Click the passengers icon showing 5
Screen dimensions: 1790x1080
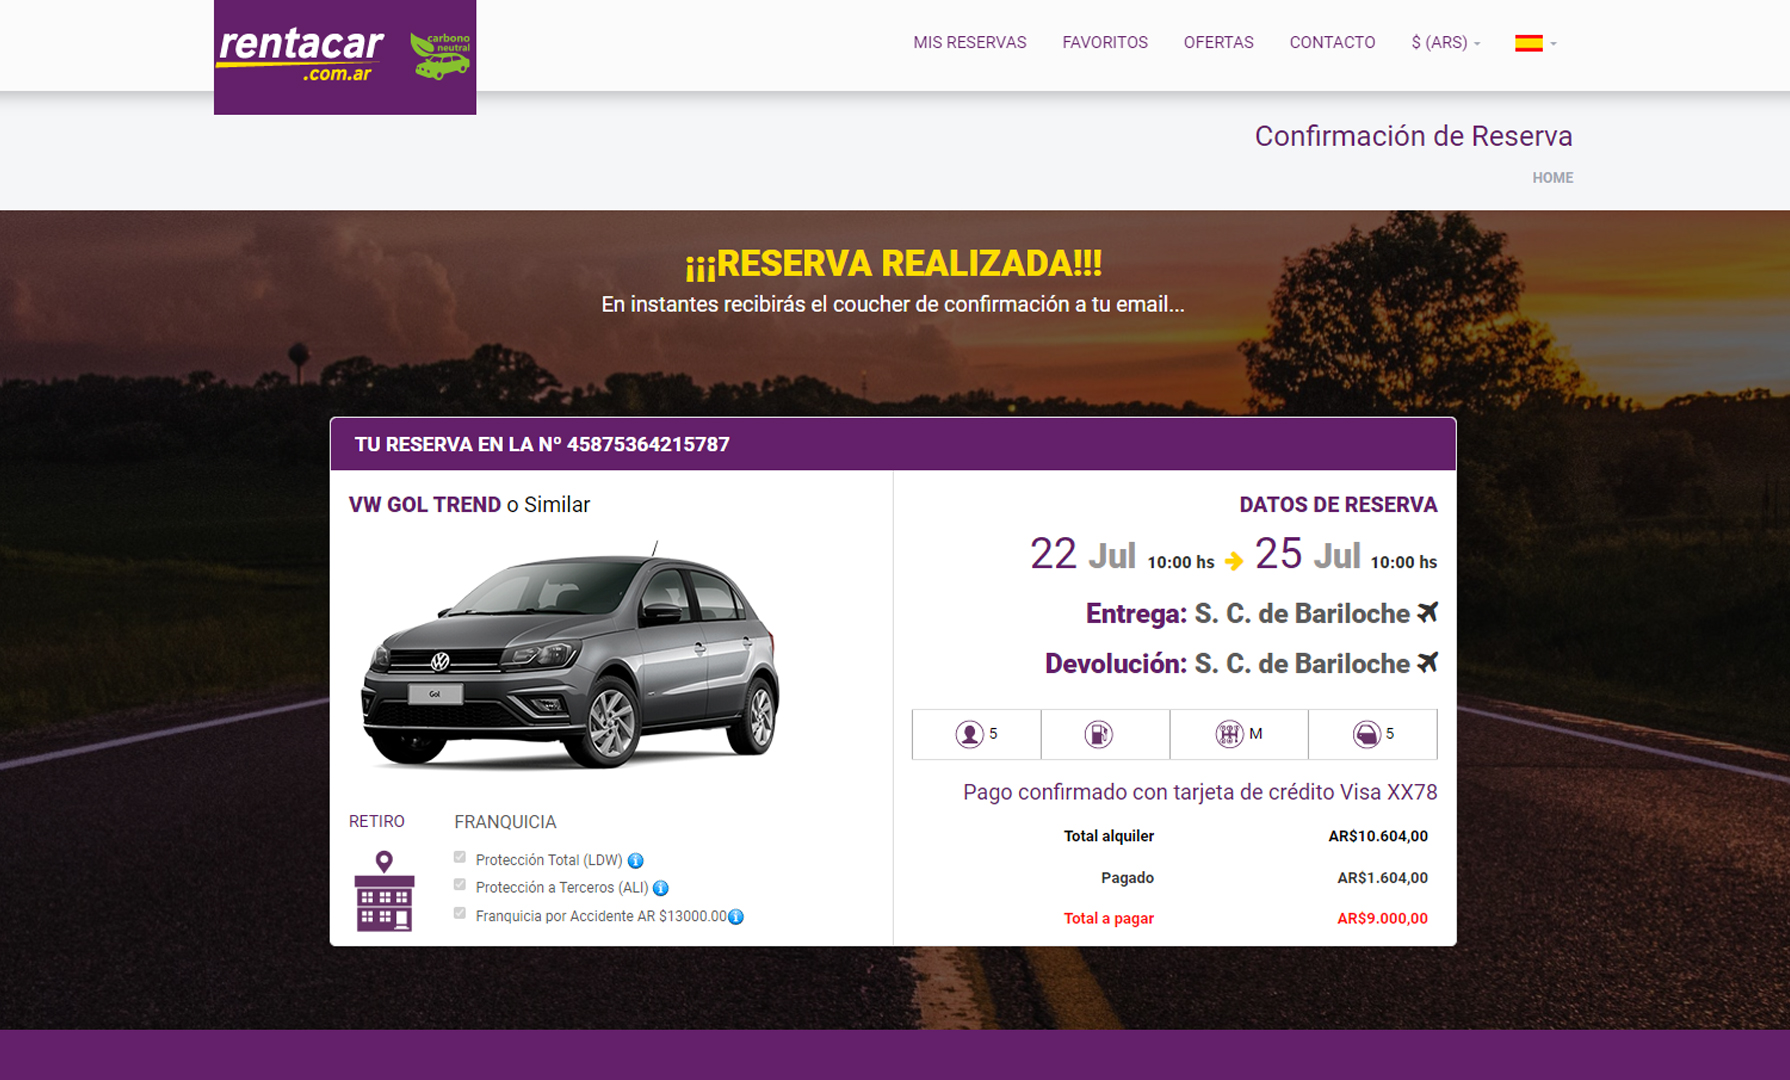coord(968,734)
